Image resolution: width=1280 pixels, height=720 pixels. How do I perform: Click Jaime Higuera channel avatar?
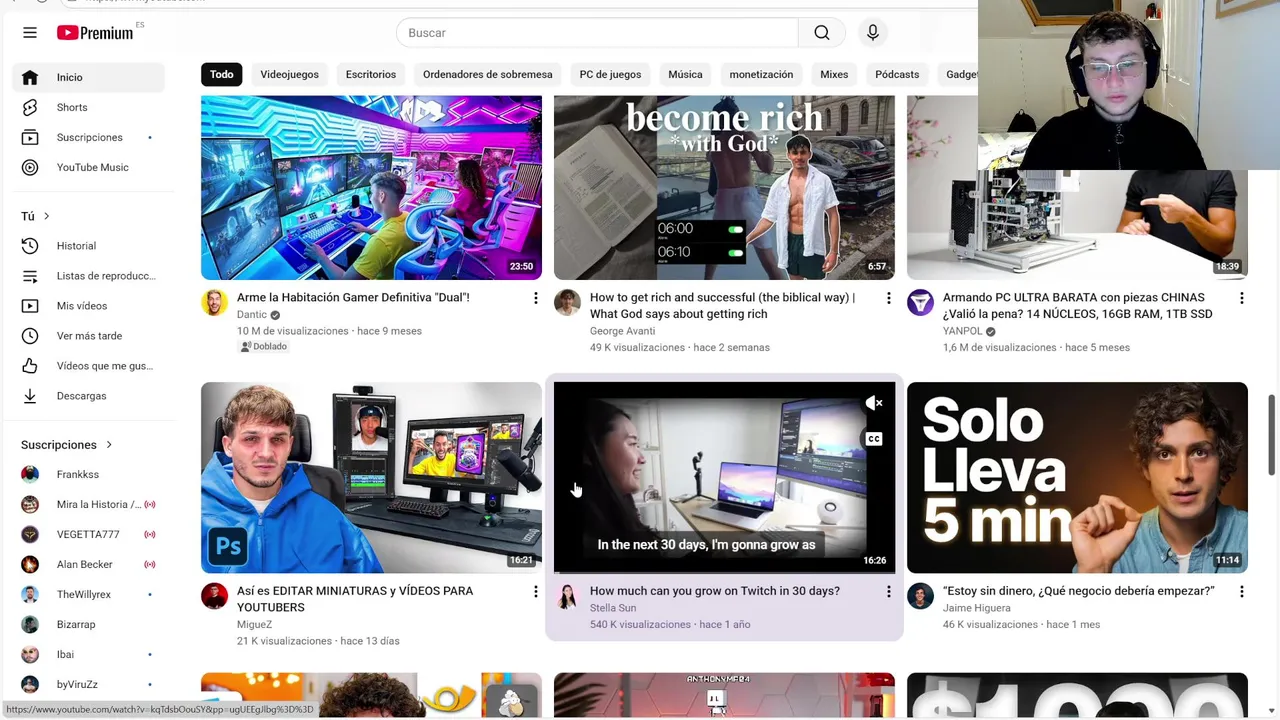pyautogui.click(x=920, y=596)
